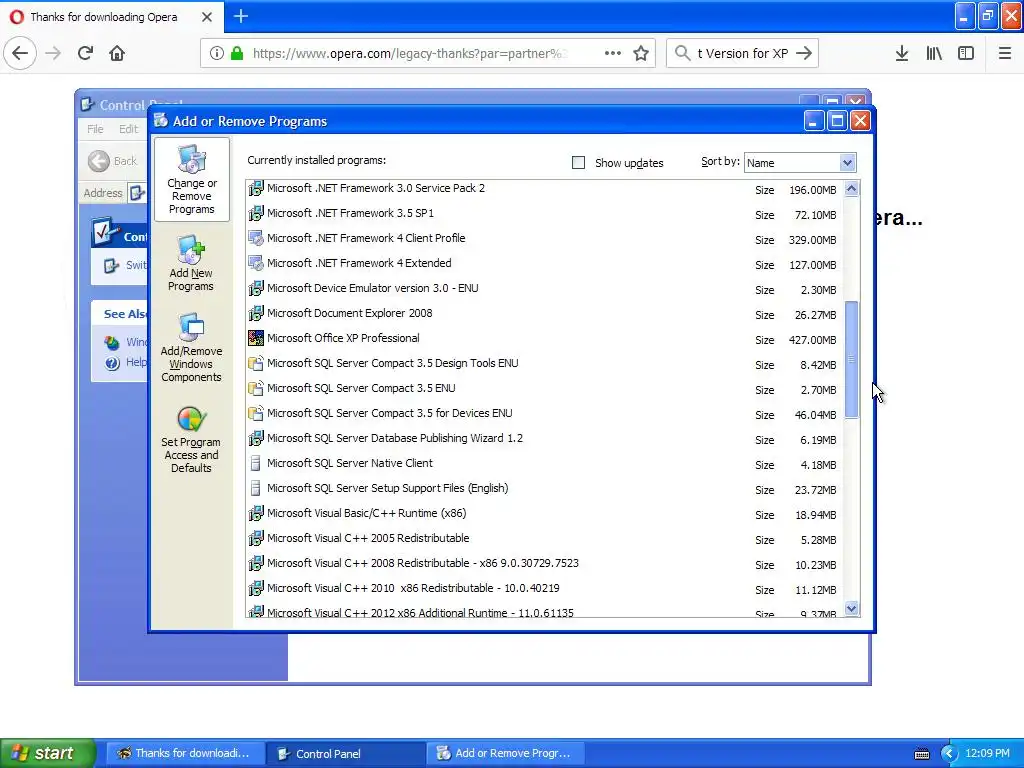
Task: Click icon of Visual C++ 2005 Redistributable
Action: tap(256, 538)
